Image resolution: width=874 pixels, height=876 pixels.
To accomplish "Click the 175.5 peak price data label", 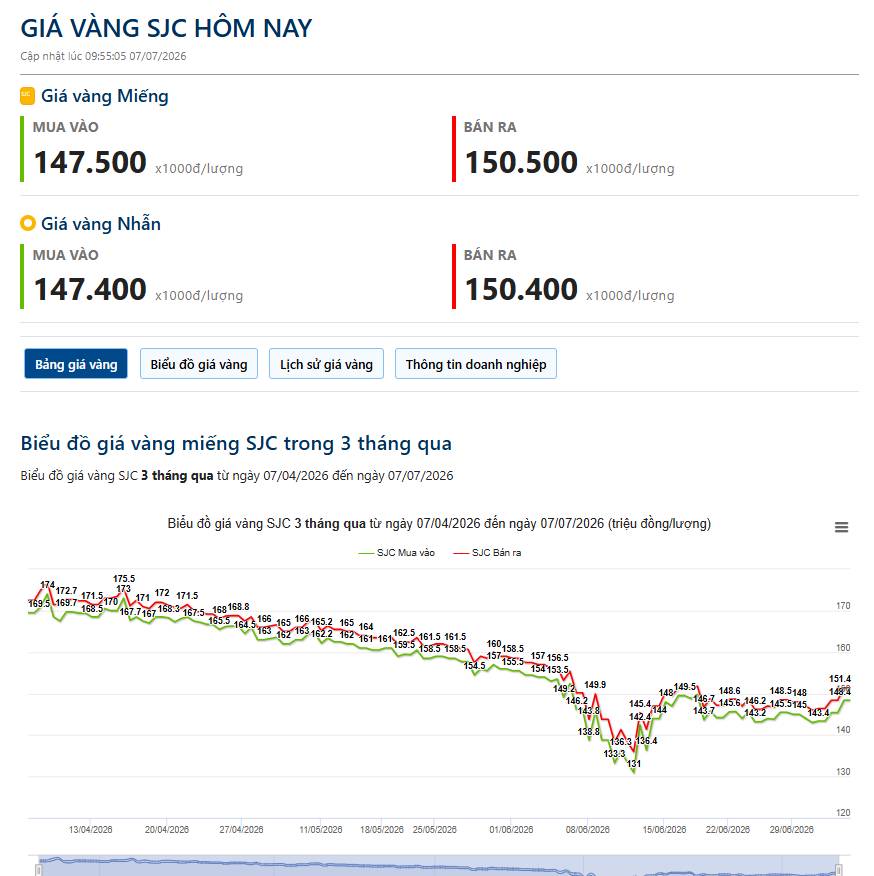I will pyautogui.click(x=124, y=579).
